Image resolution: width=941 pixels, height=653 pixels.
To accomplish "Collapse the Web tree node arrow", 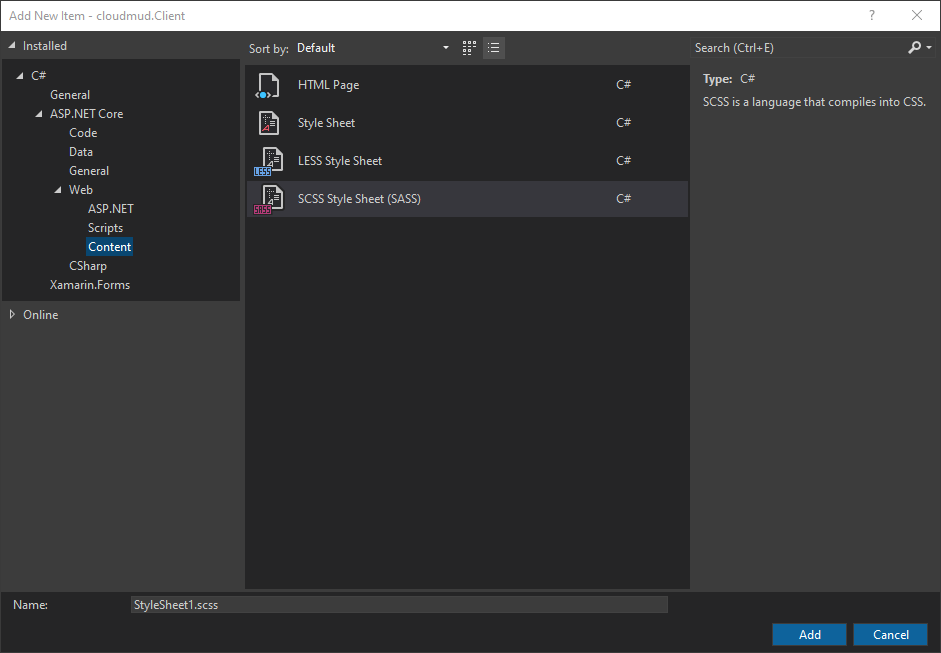I will pyautogui.click(x=58, y=190).
